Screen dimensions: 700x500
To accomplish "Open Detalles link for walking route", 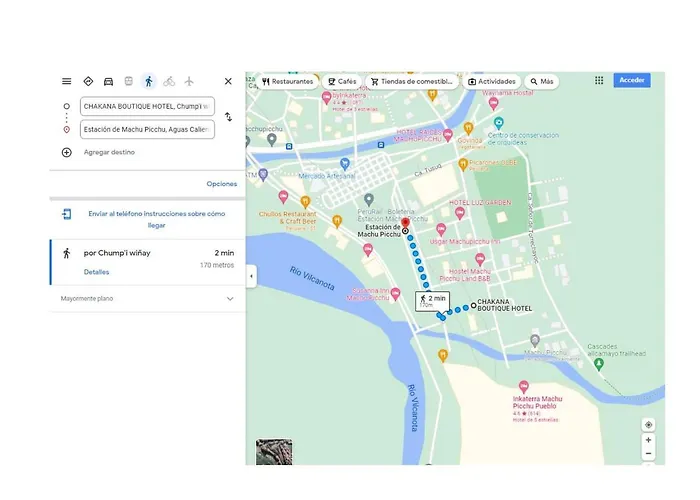I will point(96,272).
